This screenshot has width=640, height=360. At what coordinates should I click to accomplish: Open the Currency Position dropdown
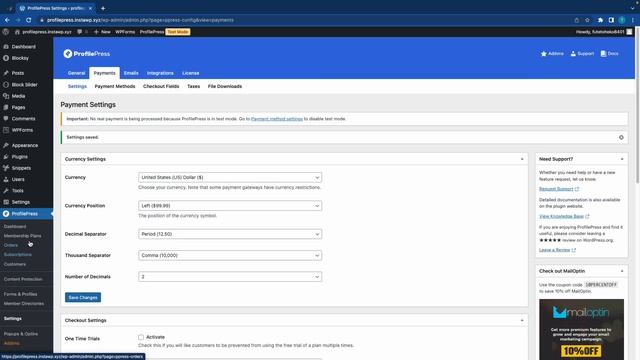click(x=230, y=206)
